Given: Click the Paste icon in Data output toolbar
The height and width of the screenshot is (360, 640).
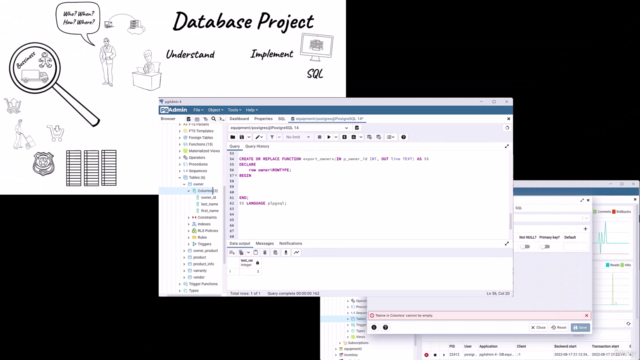Looking at the screenshot, I should 256,253.
